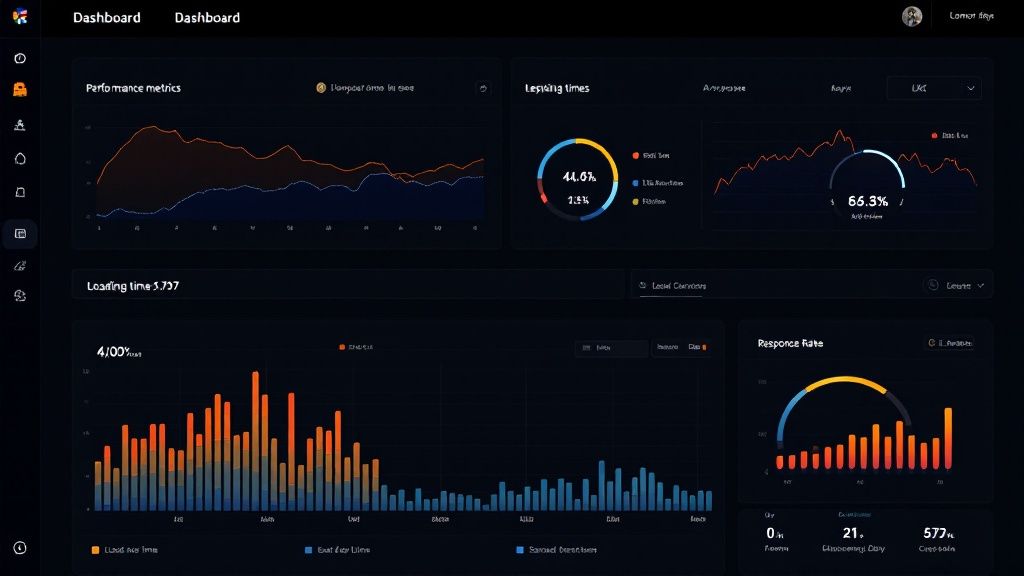Image resolution: width=1024 pixels, height=576 pixels.
Task: Open the boxed selector above the bar chart
Action: [611, 347]
